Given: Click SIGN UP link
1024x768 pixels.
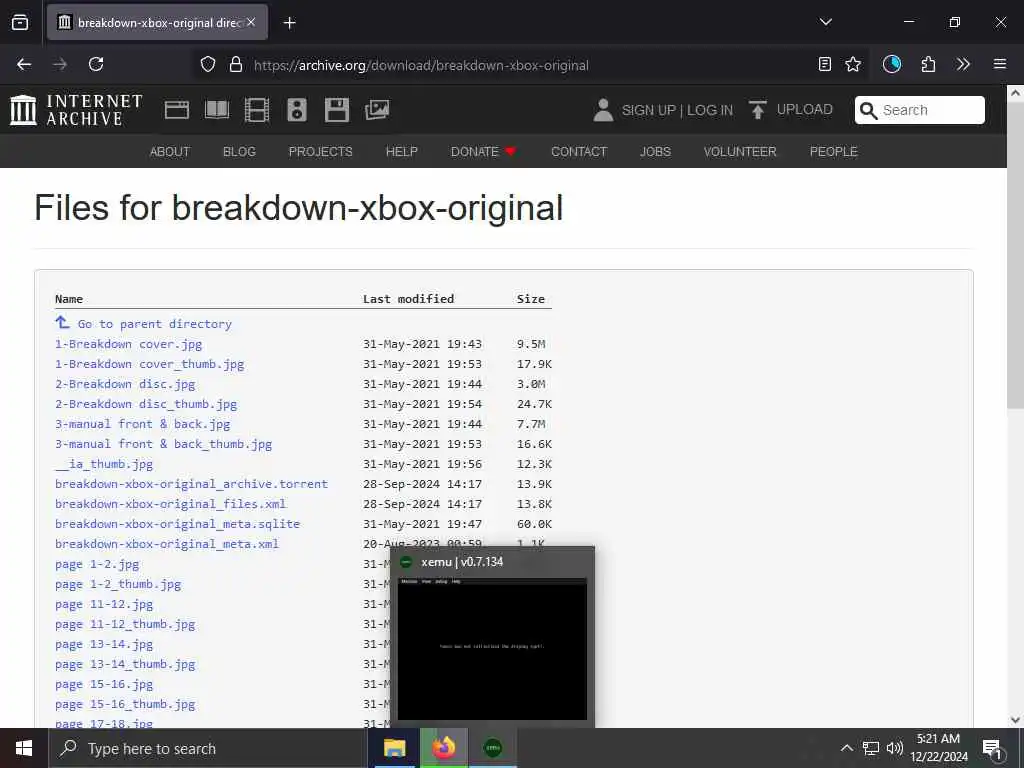Looking at the screenshot, I should pos(648,110).
